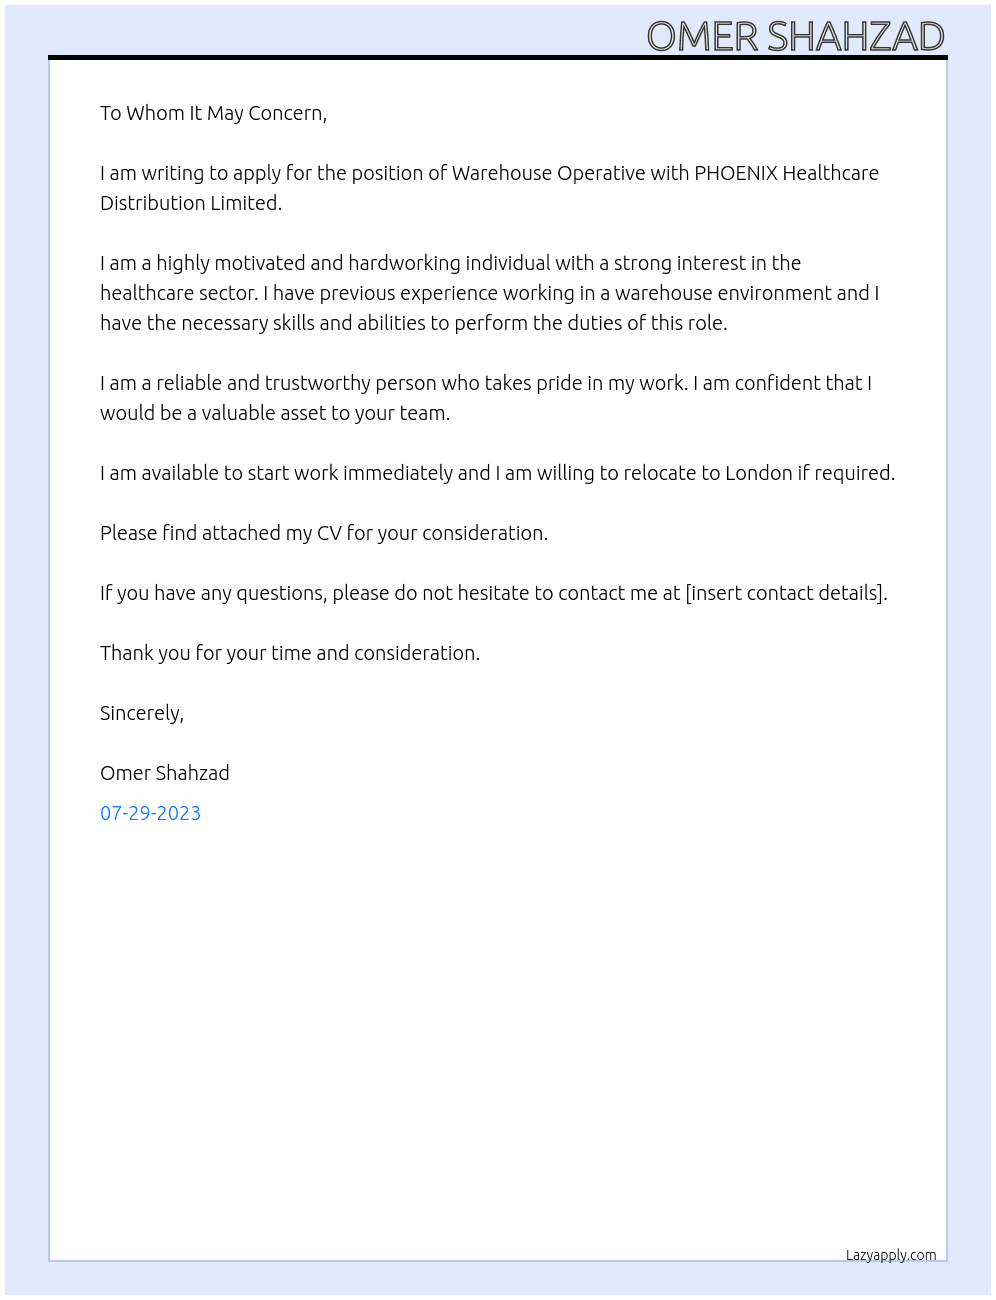Click the OMER SHAHZAD header name

tap(795, 36)
